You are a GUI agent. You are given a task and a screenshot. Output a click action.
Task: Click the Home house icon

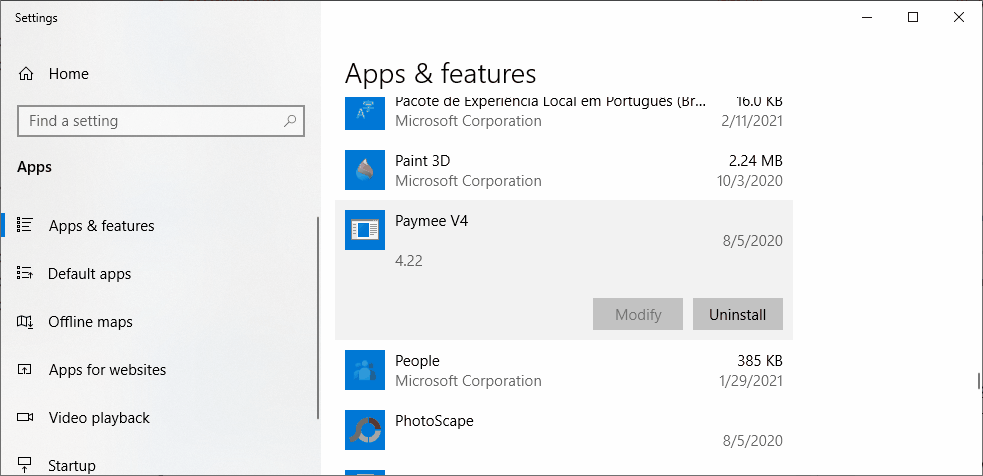[x=26, y=74]
